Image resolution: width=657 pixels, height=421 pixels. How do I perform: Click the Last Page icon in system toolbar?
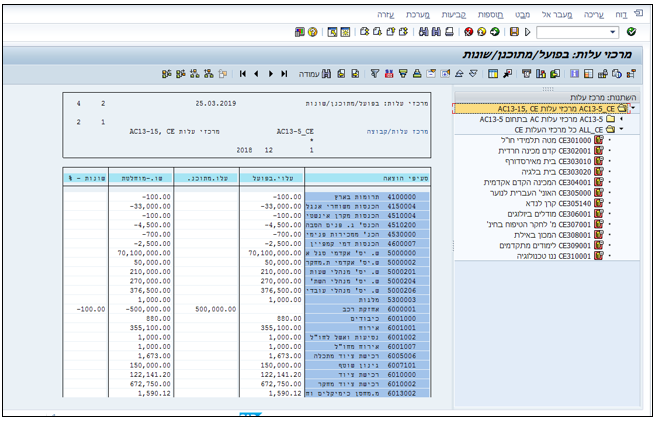point(365,32)
